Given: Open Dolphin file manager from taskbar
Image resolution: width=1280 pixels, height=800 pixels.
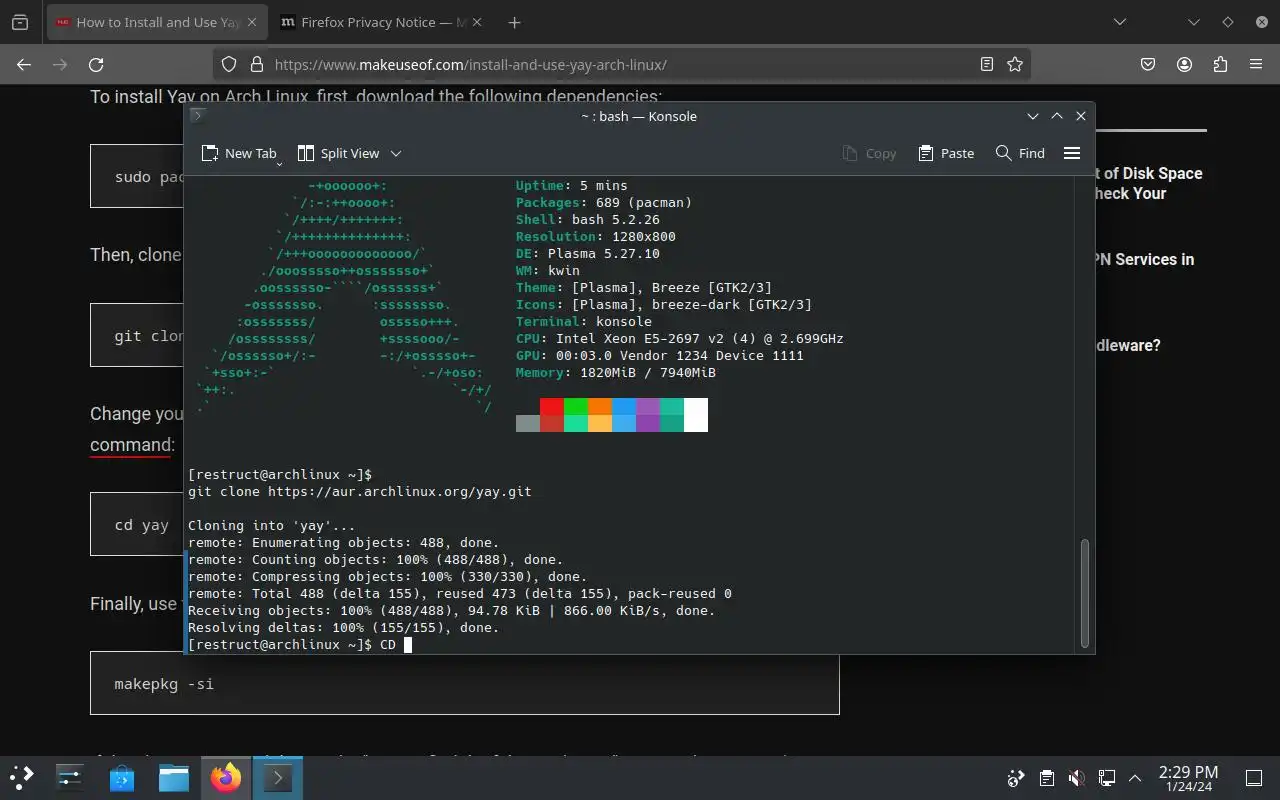Looking at the screenshot, I should click(174, 777).
